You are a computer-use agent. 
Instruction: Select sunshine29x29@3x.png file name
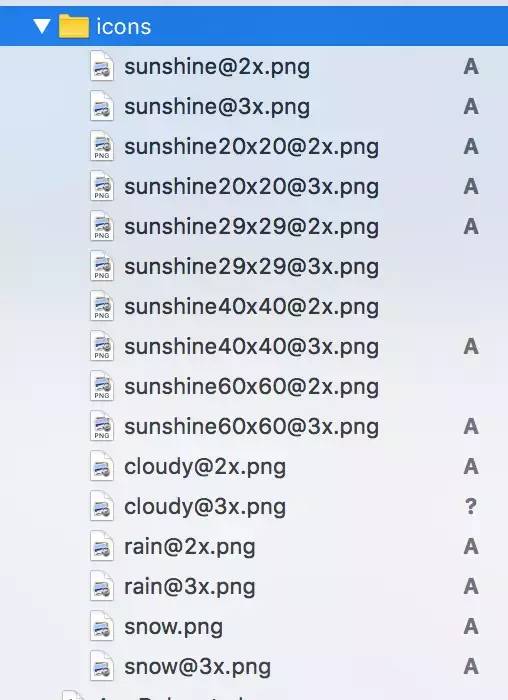click(x=252, y=268)
